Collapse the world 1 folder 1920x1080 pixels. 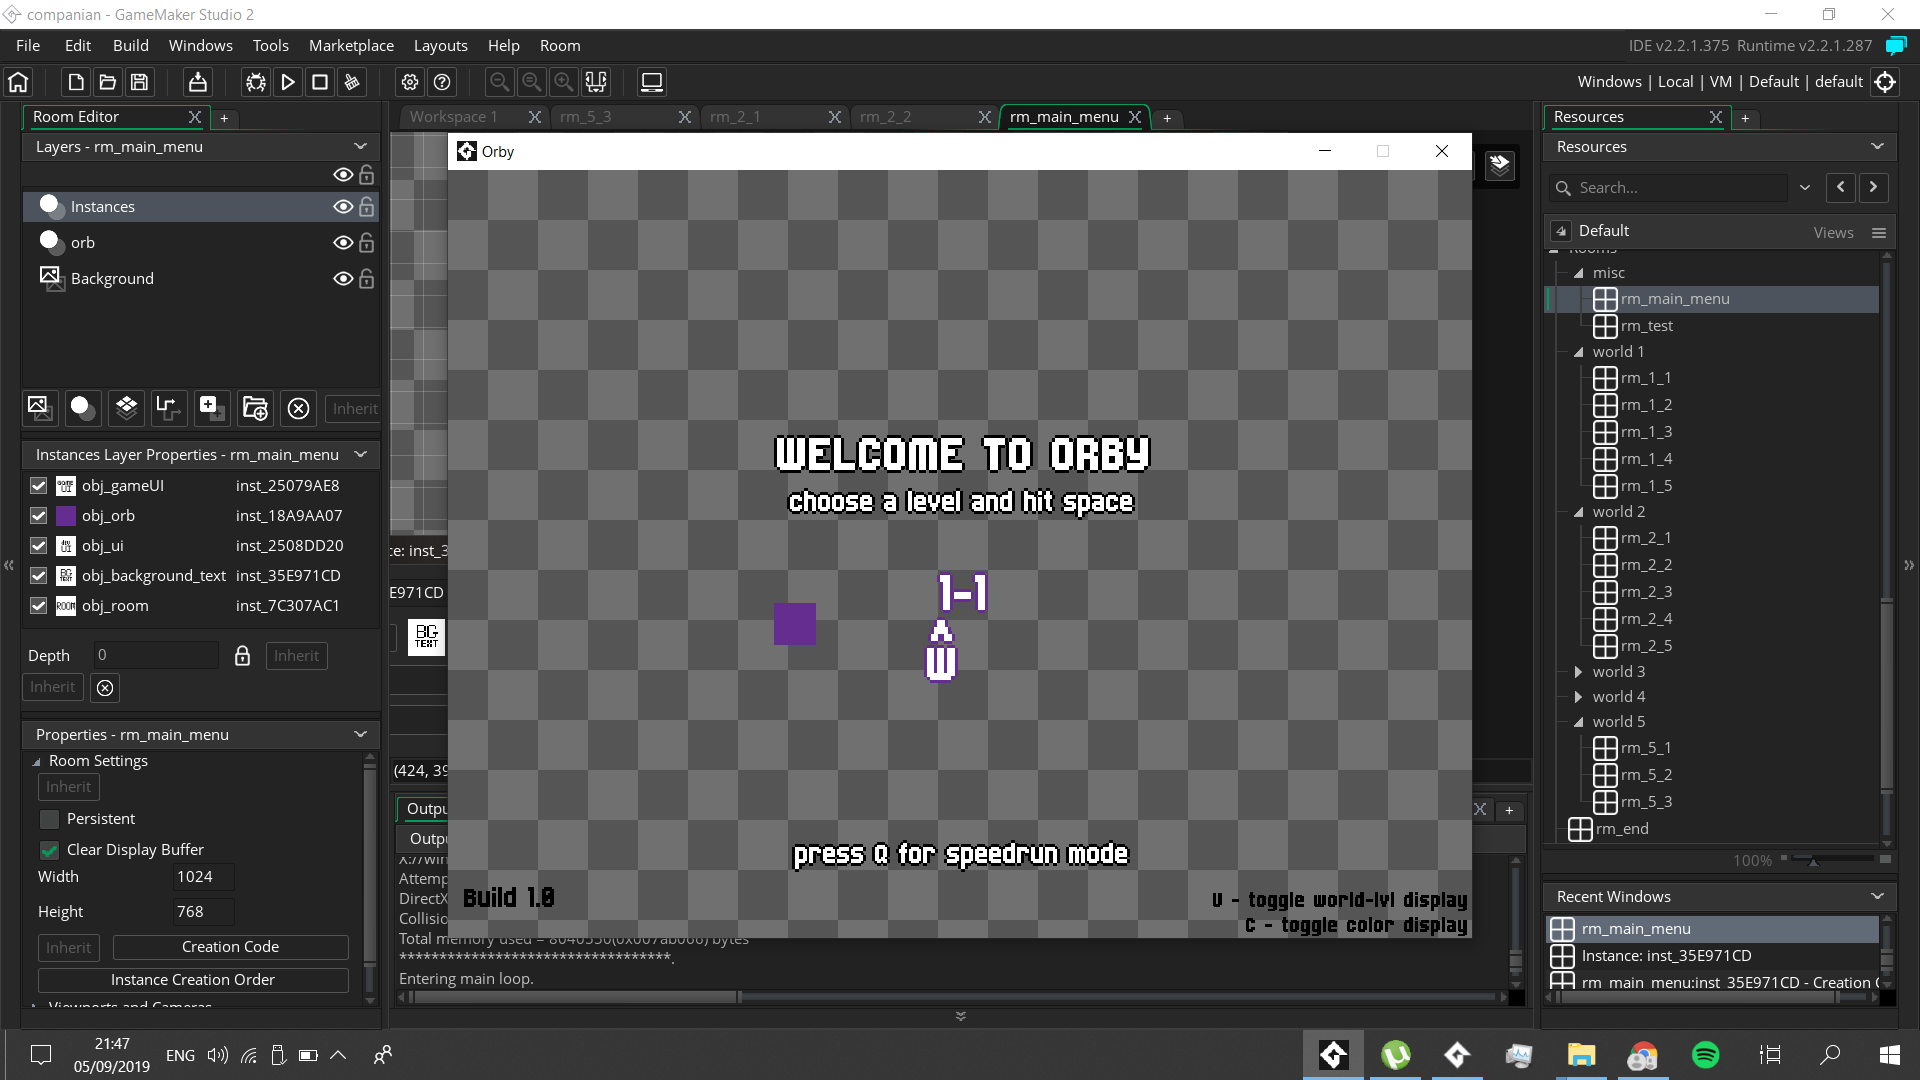pos(1578,352)
